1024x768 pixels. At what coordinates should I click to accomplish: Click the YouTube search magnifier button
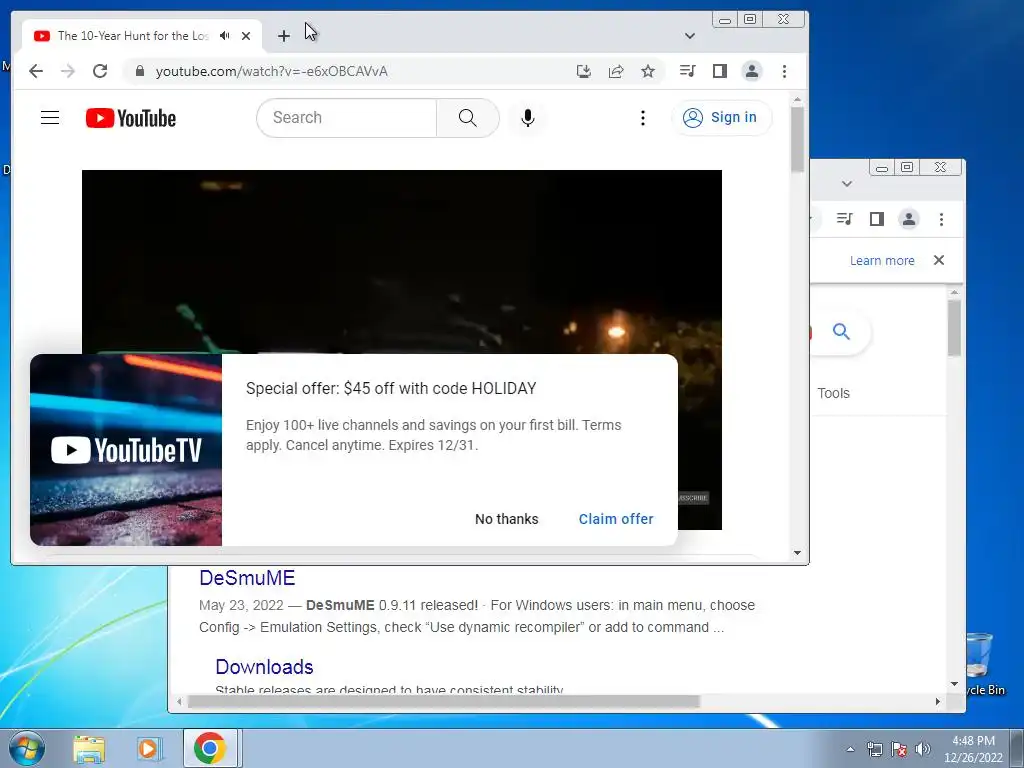coord(468,118)
